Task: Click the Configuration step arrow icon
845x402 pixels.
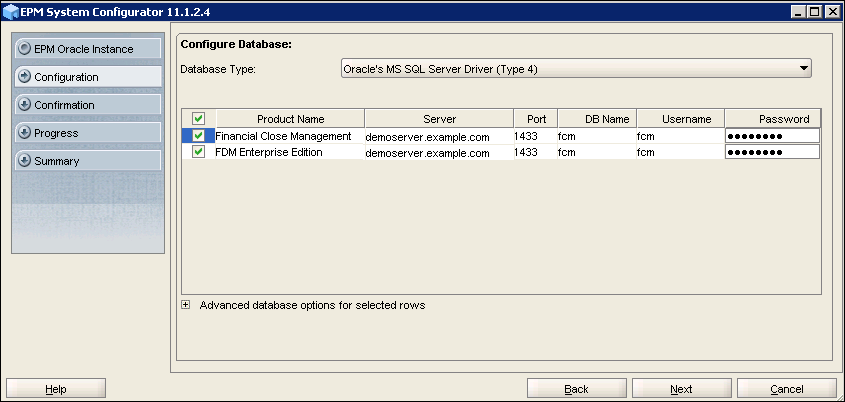Action: pos(25,77)
